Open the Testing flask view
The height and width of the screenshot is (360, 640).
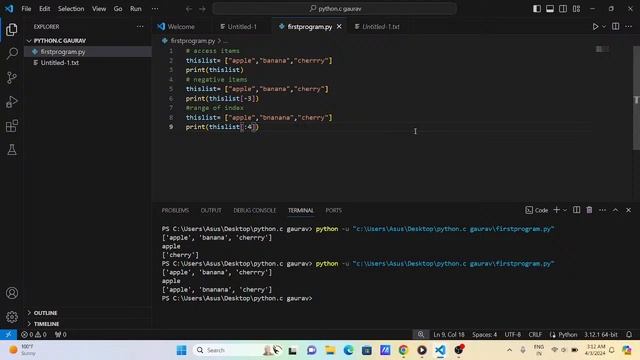point(12,149)
